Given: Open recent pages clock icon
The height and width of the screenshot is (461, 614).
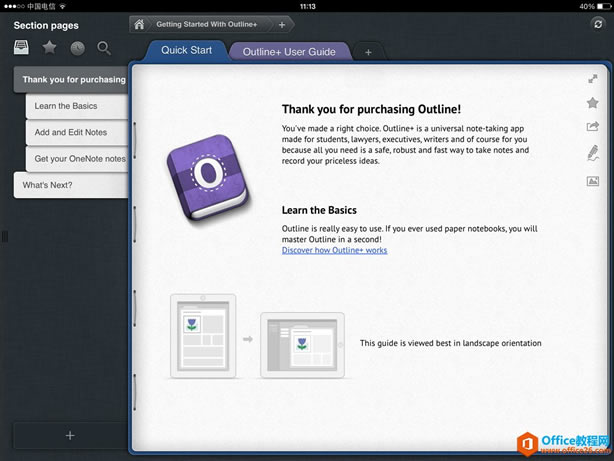Looking at the screenshot, I should (x=77, y=47).
